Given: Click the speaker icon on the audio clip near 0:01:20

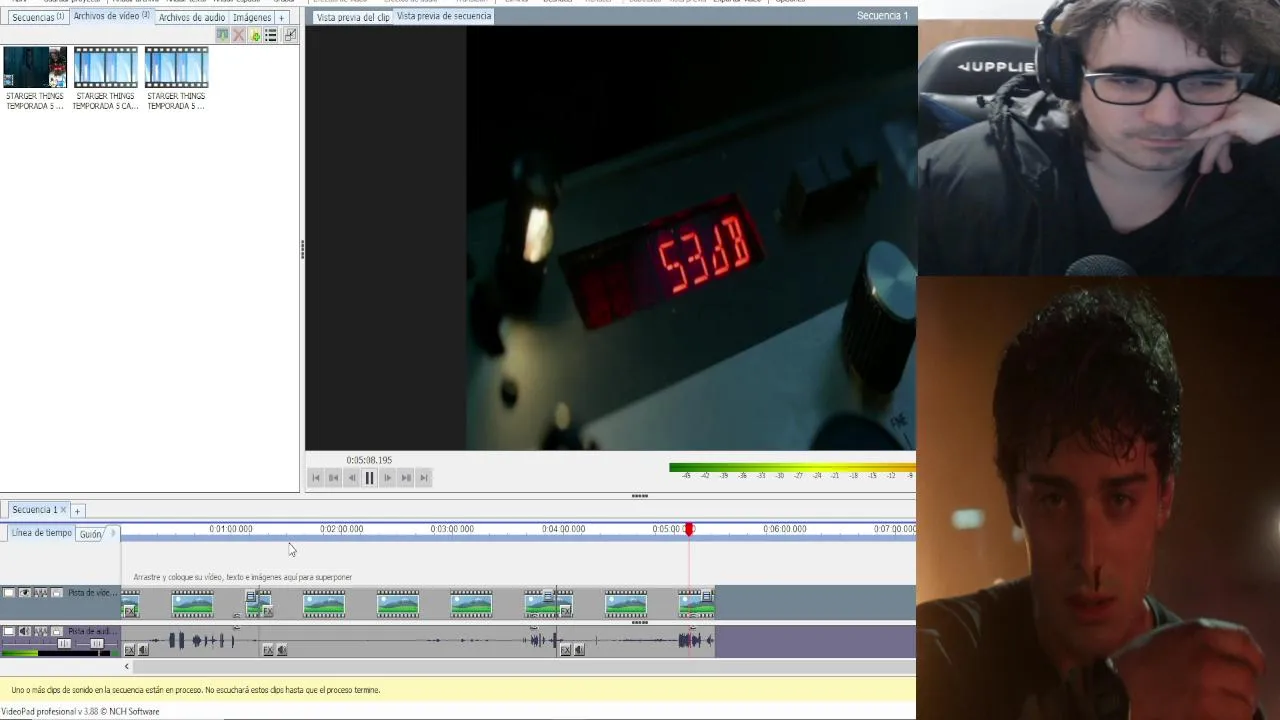Looking at the screenshot, I should tap(282, 650).
